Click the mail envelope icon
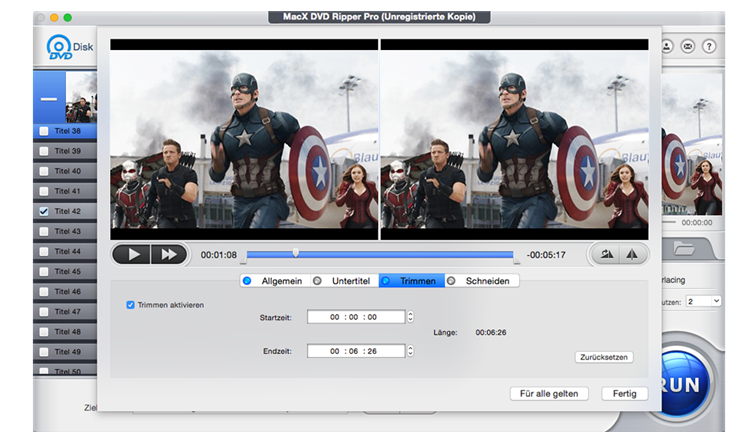Image resolution: width=755 pixels, height=445 pixels. [688, 47]
